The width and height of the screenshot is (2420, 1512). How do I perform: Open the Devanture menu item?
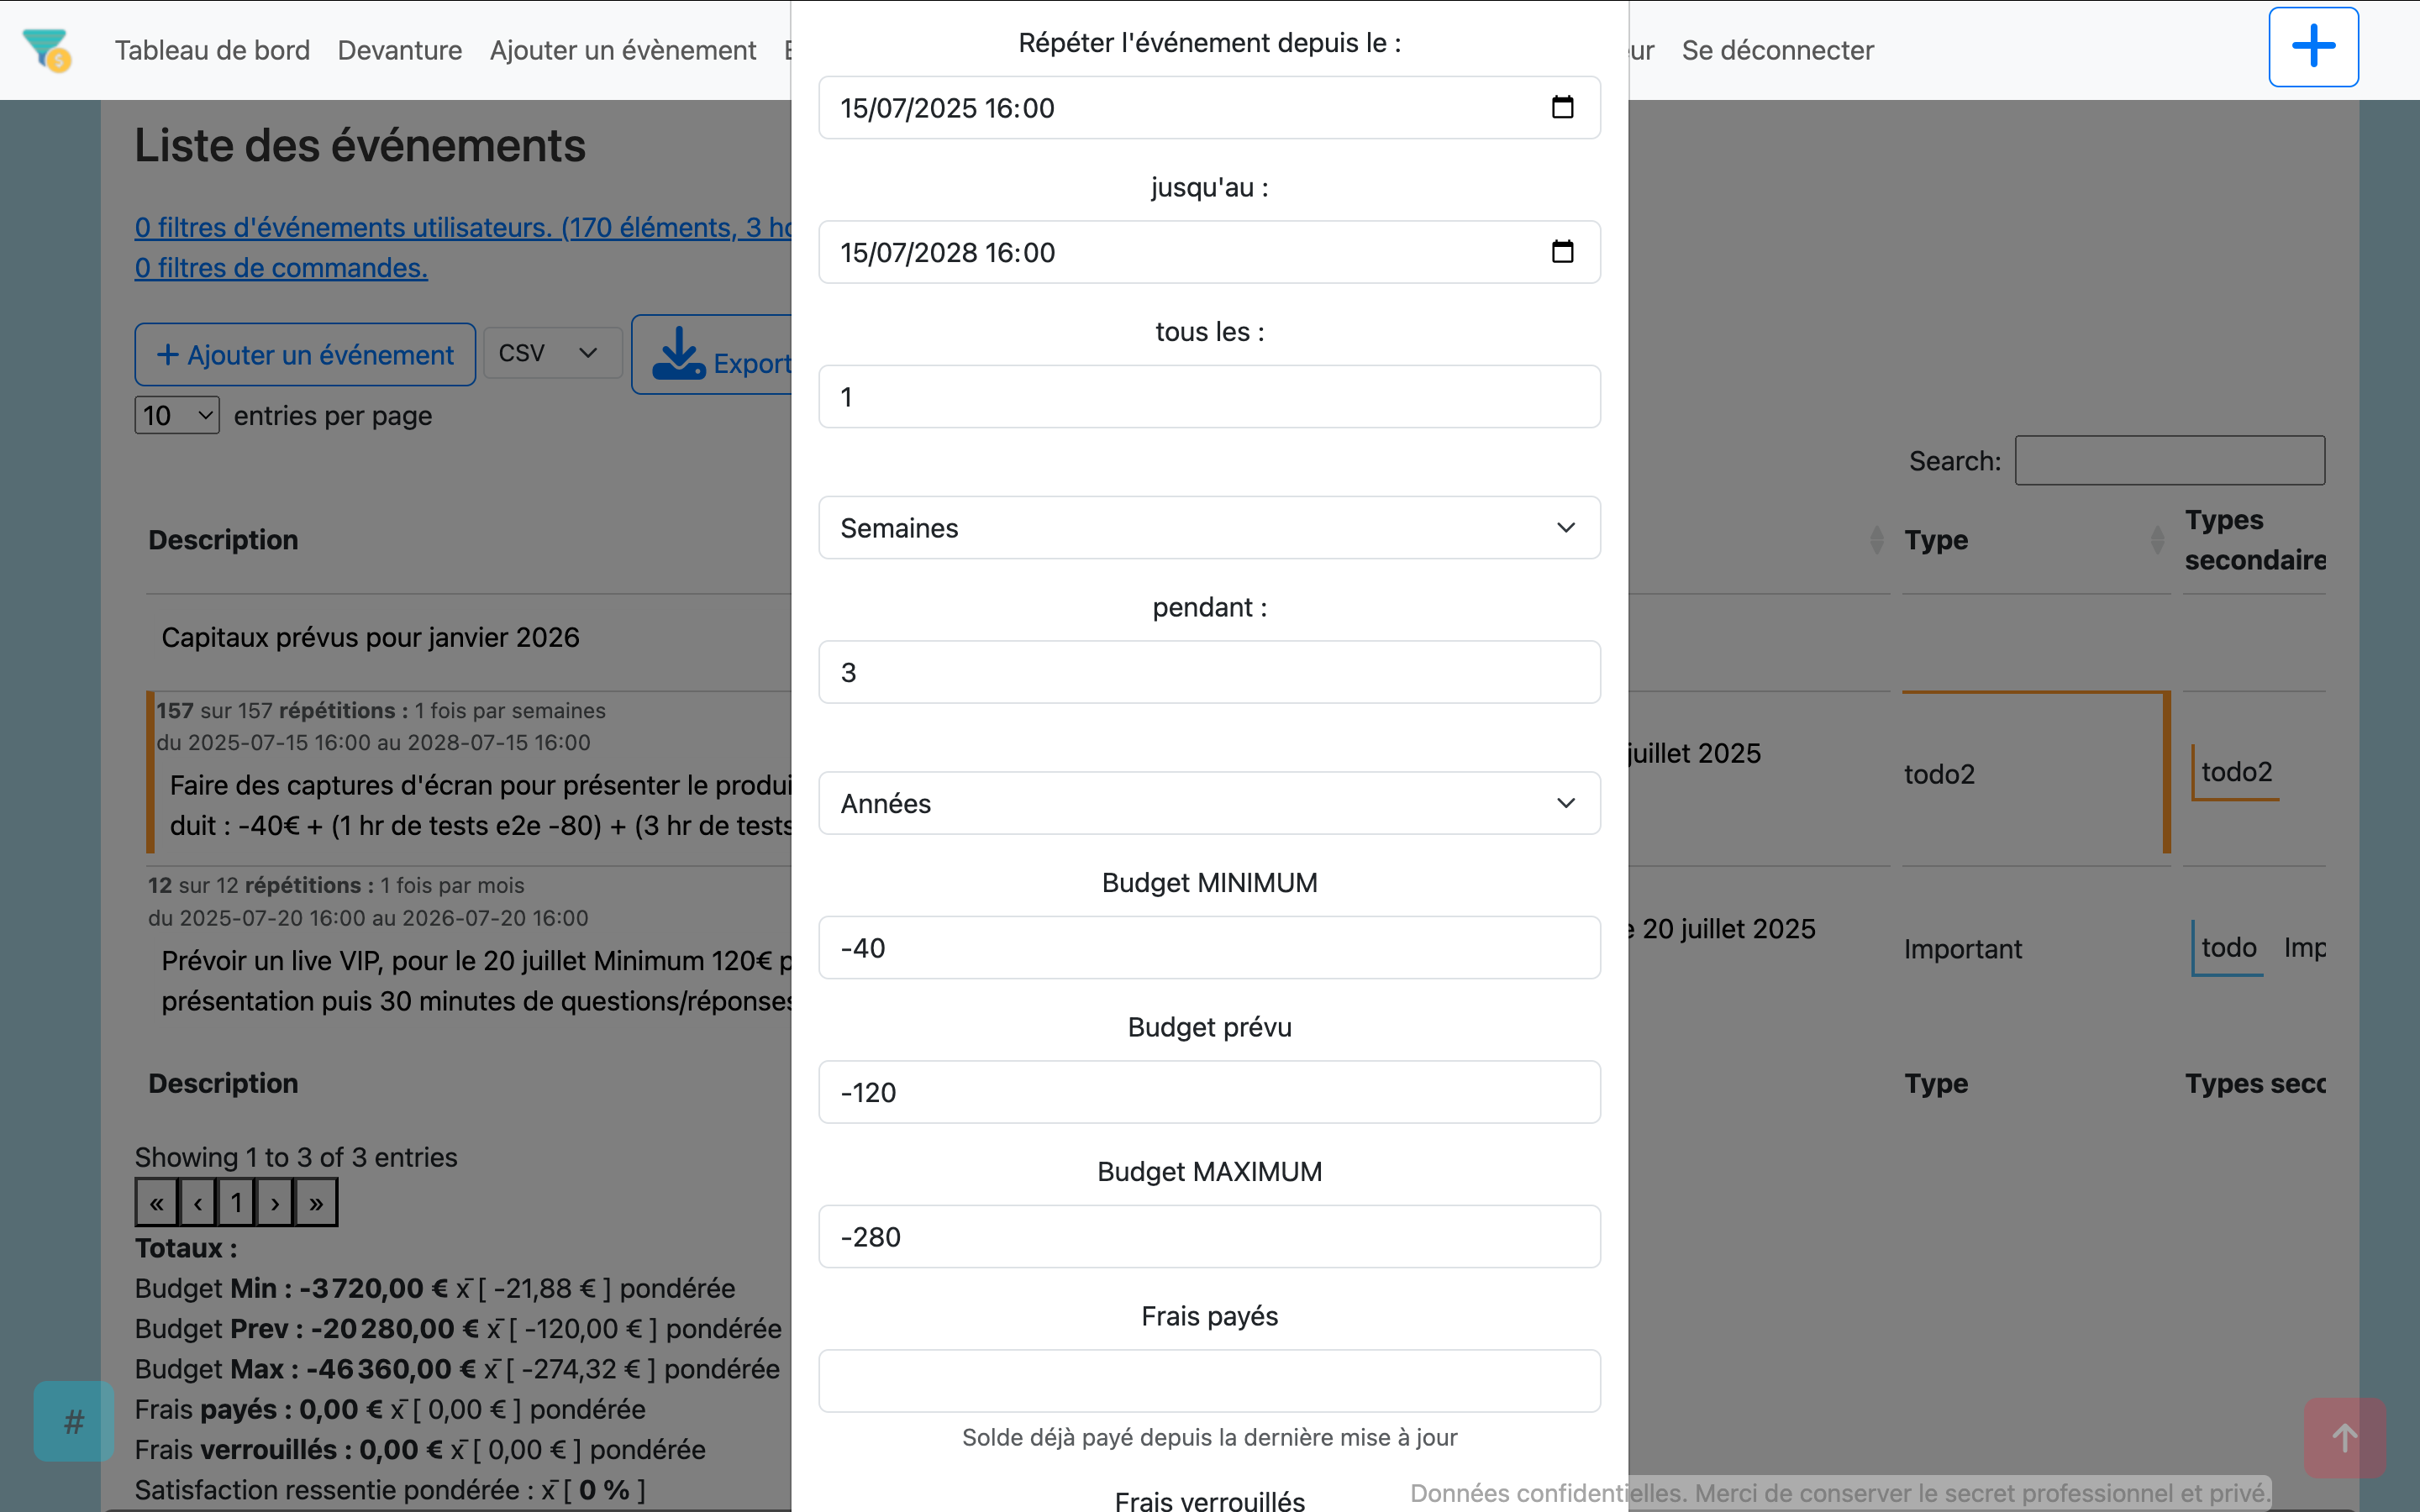pyautogui.click(x=399, y=50)
